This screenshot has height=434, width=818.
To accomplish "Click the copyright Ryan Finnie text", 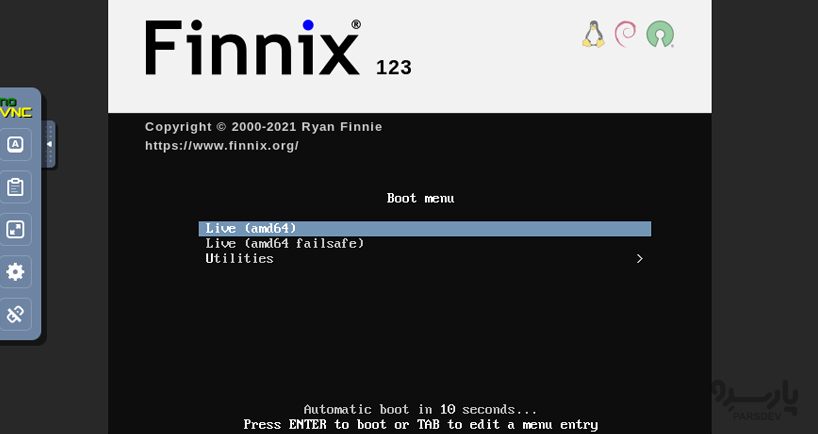I will tap(263, 127).
